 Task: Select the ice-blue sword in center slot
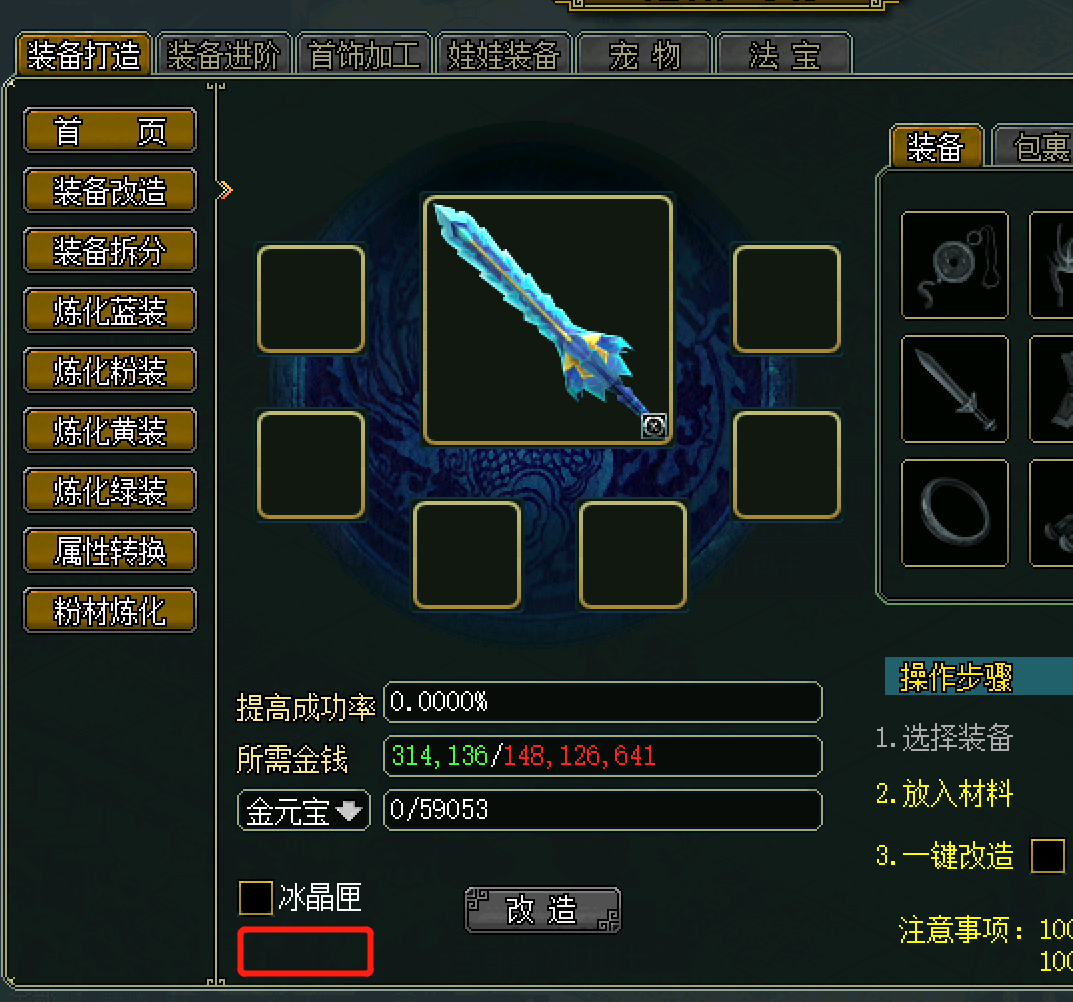547,320
